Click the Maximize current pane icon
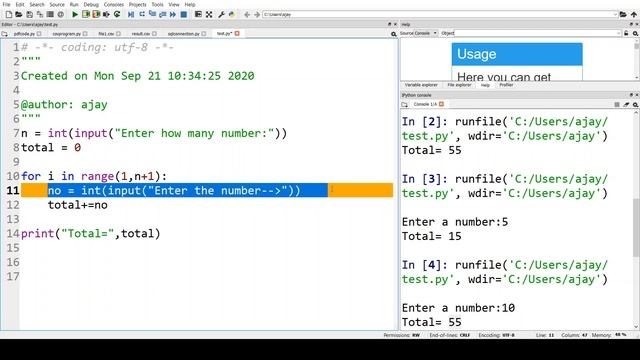Screen dimensions: 640x360 [x=198, y=15]
